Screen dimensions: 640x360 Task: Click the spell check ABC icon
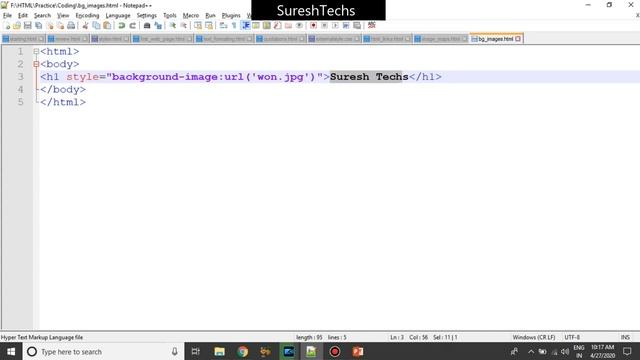coord(371,26)
